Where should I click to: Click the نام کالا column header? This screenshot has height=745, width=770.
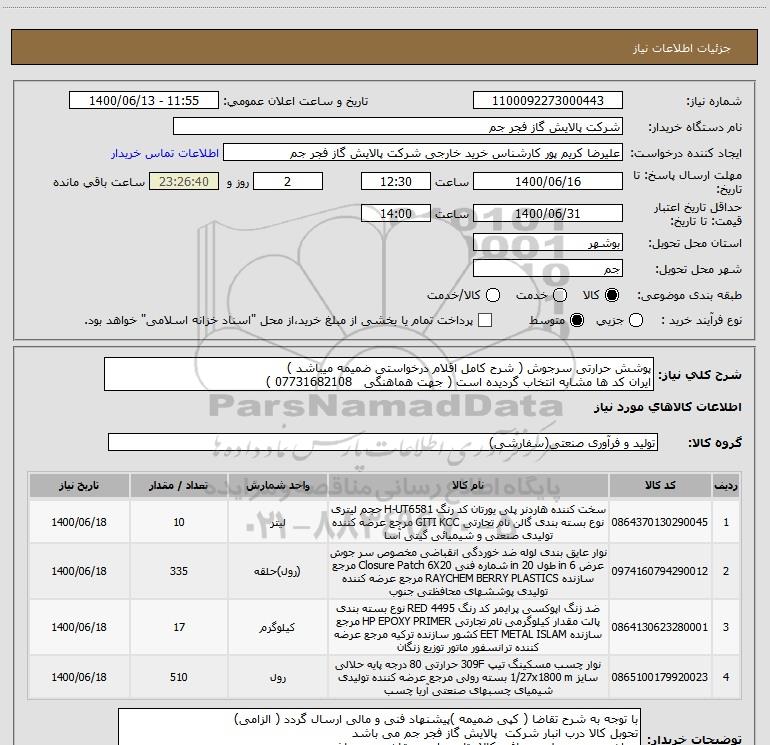[468, 486]
